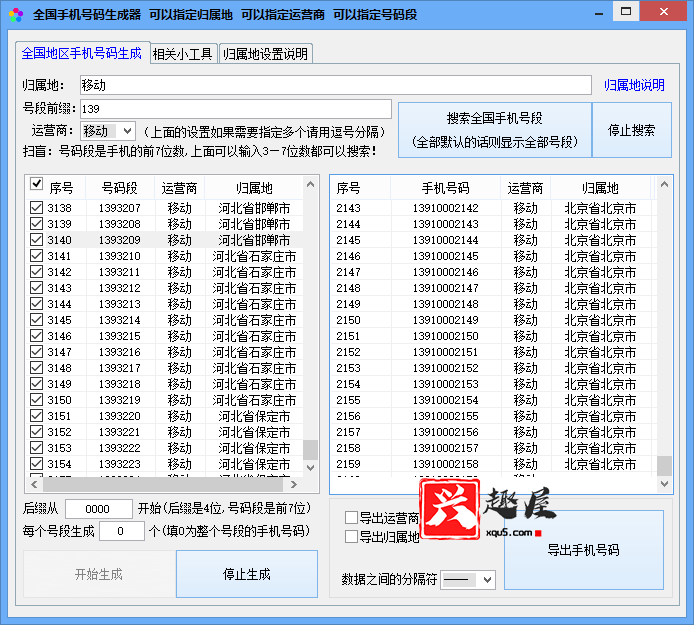The height and width of the screenshot is (625, 694).
Task: Click left list horizontal scroll-left arrow
Action: [x=34, y=485]
